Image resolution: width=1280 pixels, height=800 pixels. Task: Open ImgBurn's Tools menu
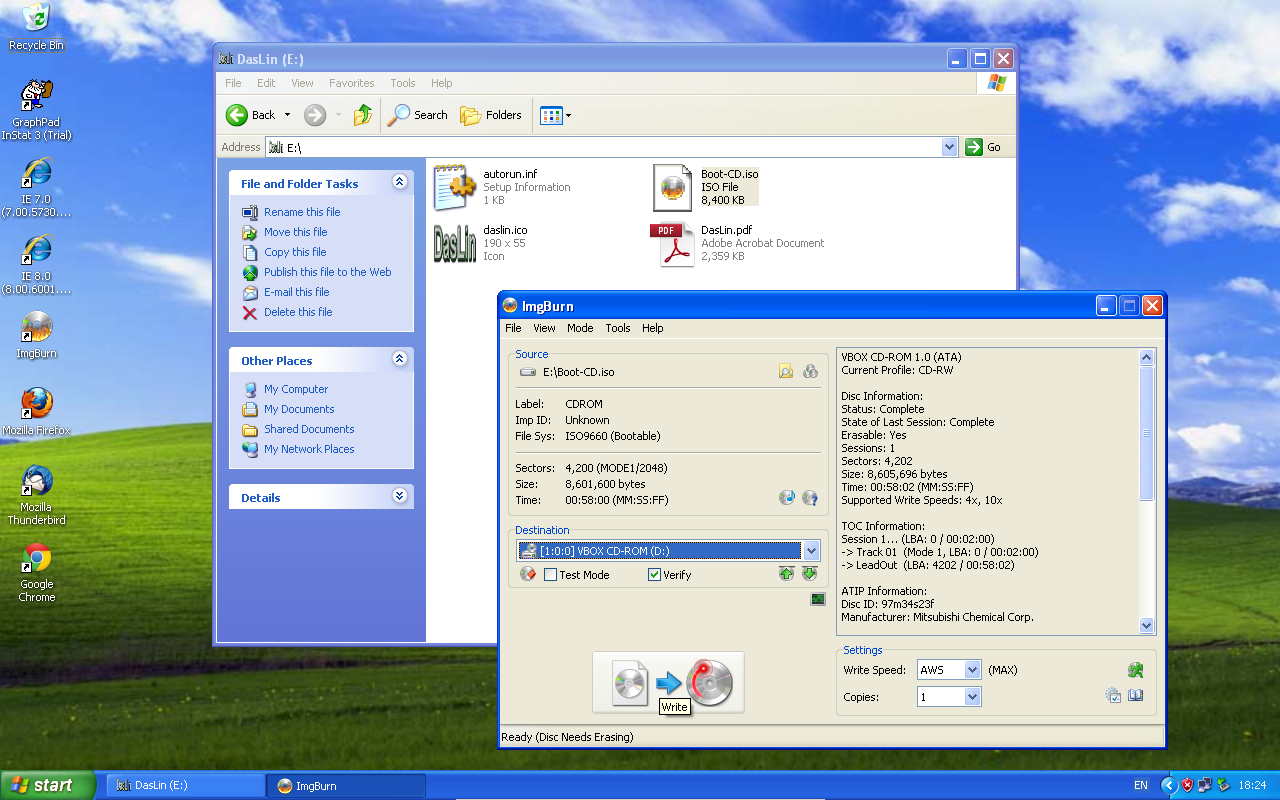(618, 328)
